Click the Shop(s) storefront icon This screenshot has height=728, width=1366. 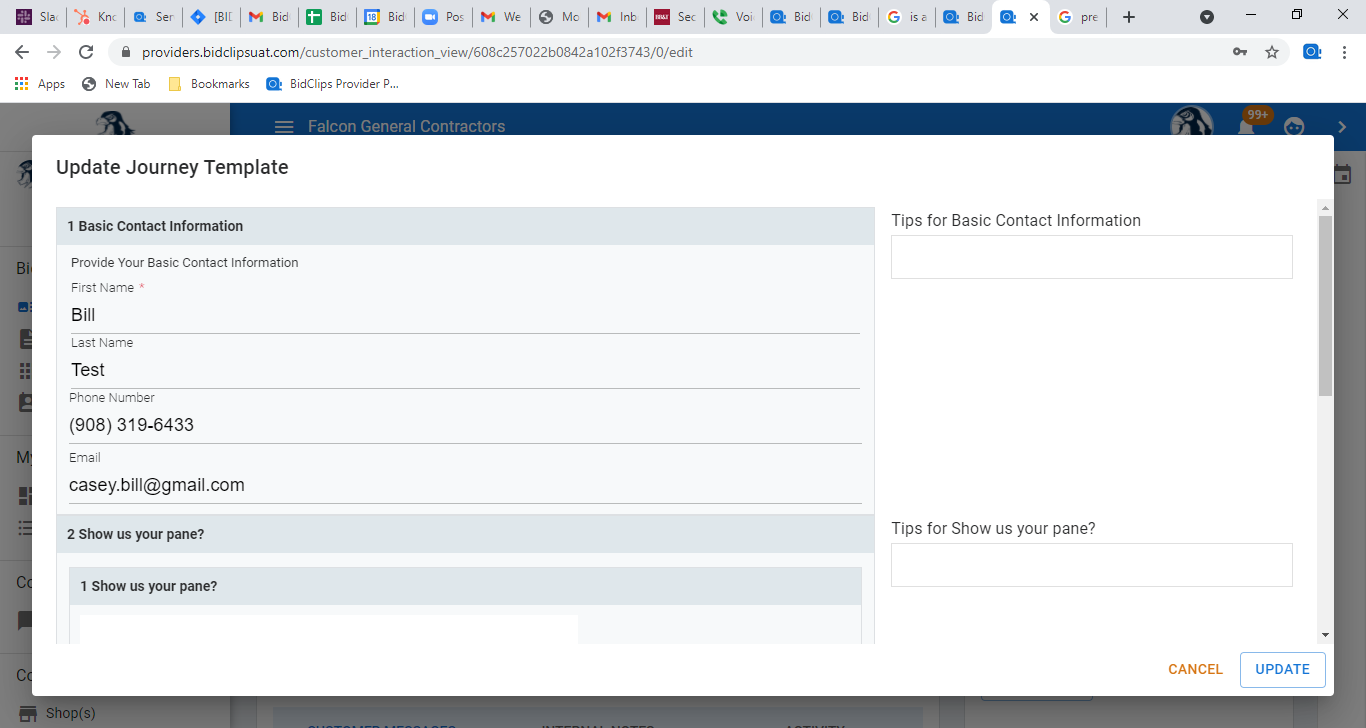(x=28, y=713)
